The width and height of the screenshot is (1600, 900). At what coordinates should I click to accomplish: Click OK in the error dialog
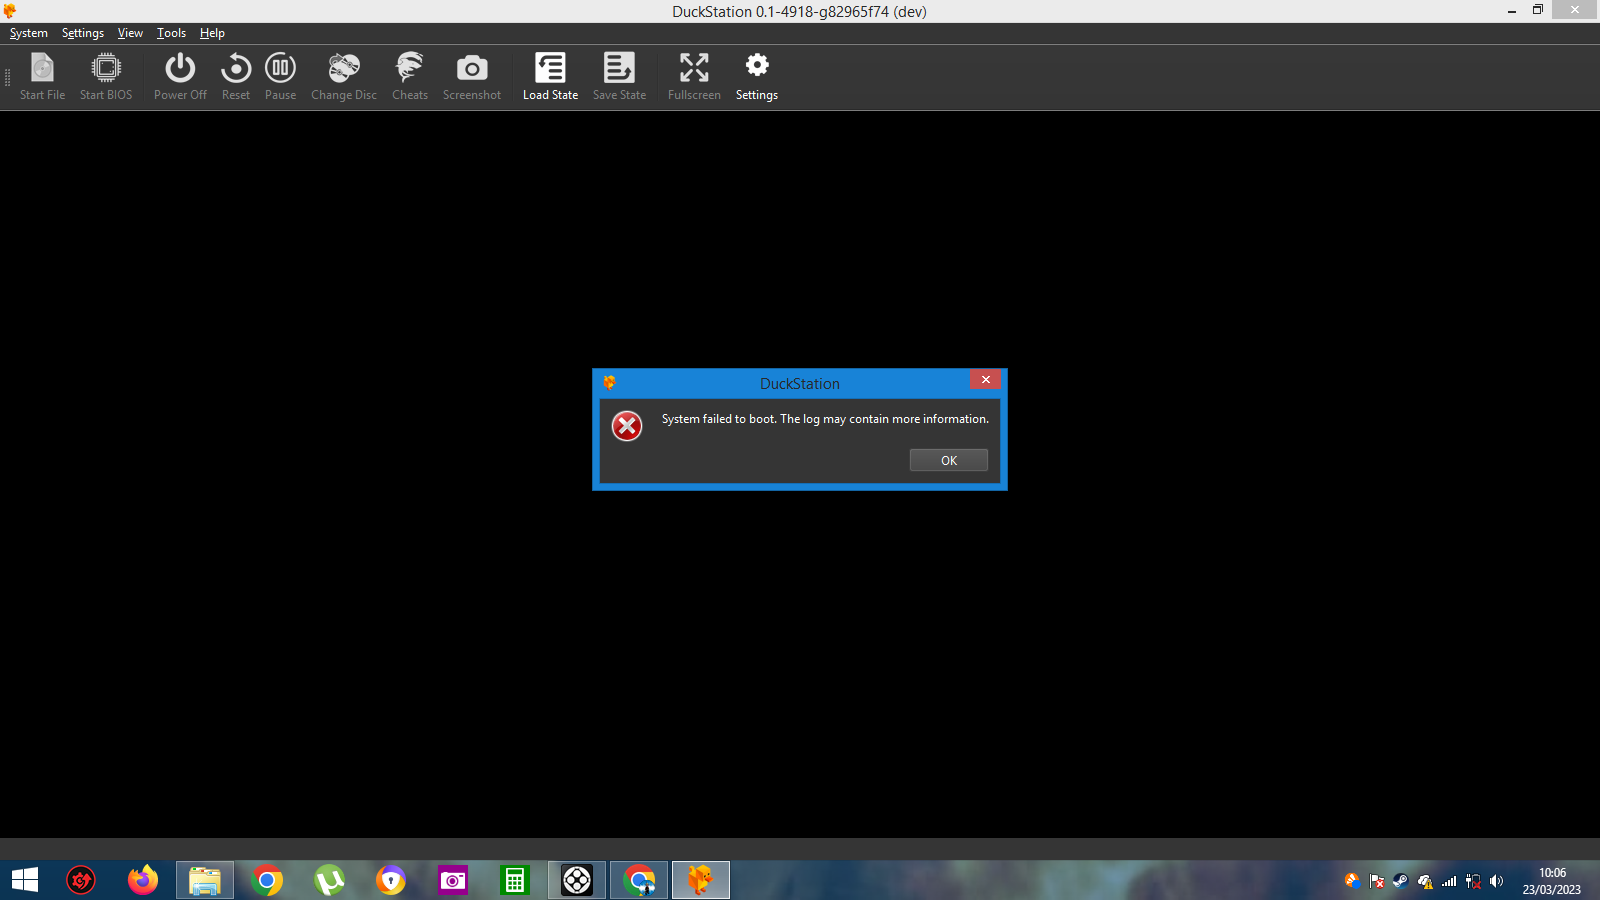[x=948, y=460]
